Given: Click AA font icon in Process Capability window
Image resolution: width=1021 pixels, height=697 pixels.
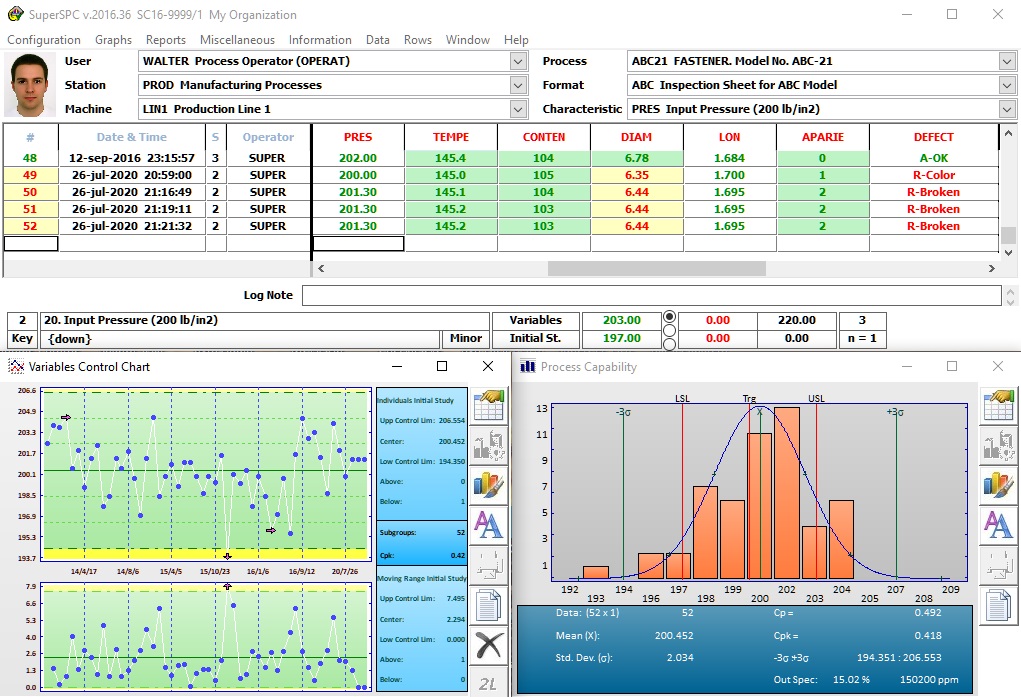Looking at the screenshot, I should (x=999, y=523).
